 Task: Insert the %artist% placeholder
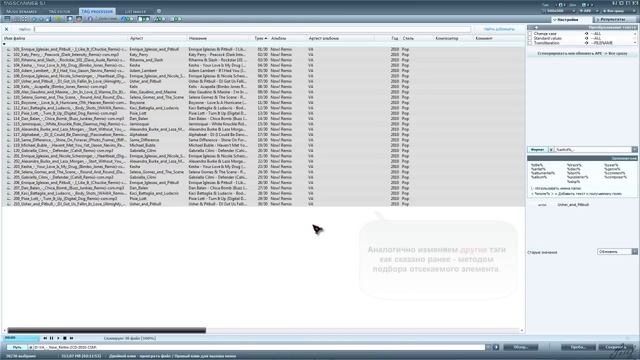(538, 169)
